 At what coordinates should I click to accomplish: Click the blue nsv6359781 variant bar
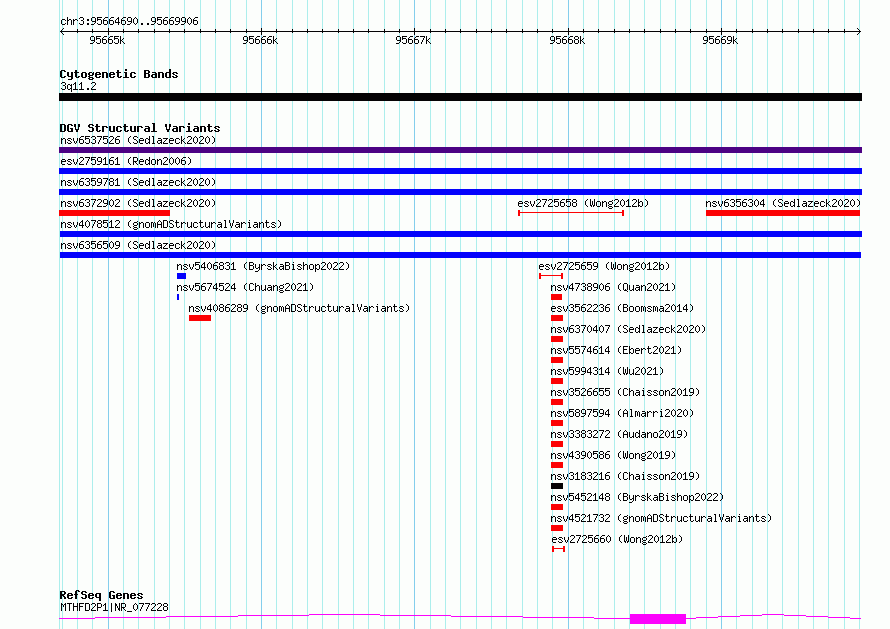pos(460,192)
